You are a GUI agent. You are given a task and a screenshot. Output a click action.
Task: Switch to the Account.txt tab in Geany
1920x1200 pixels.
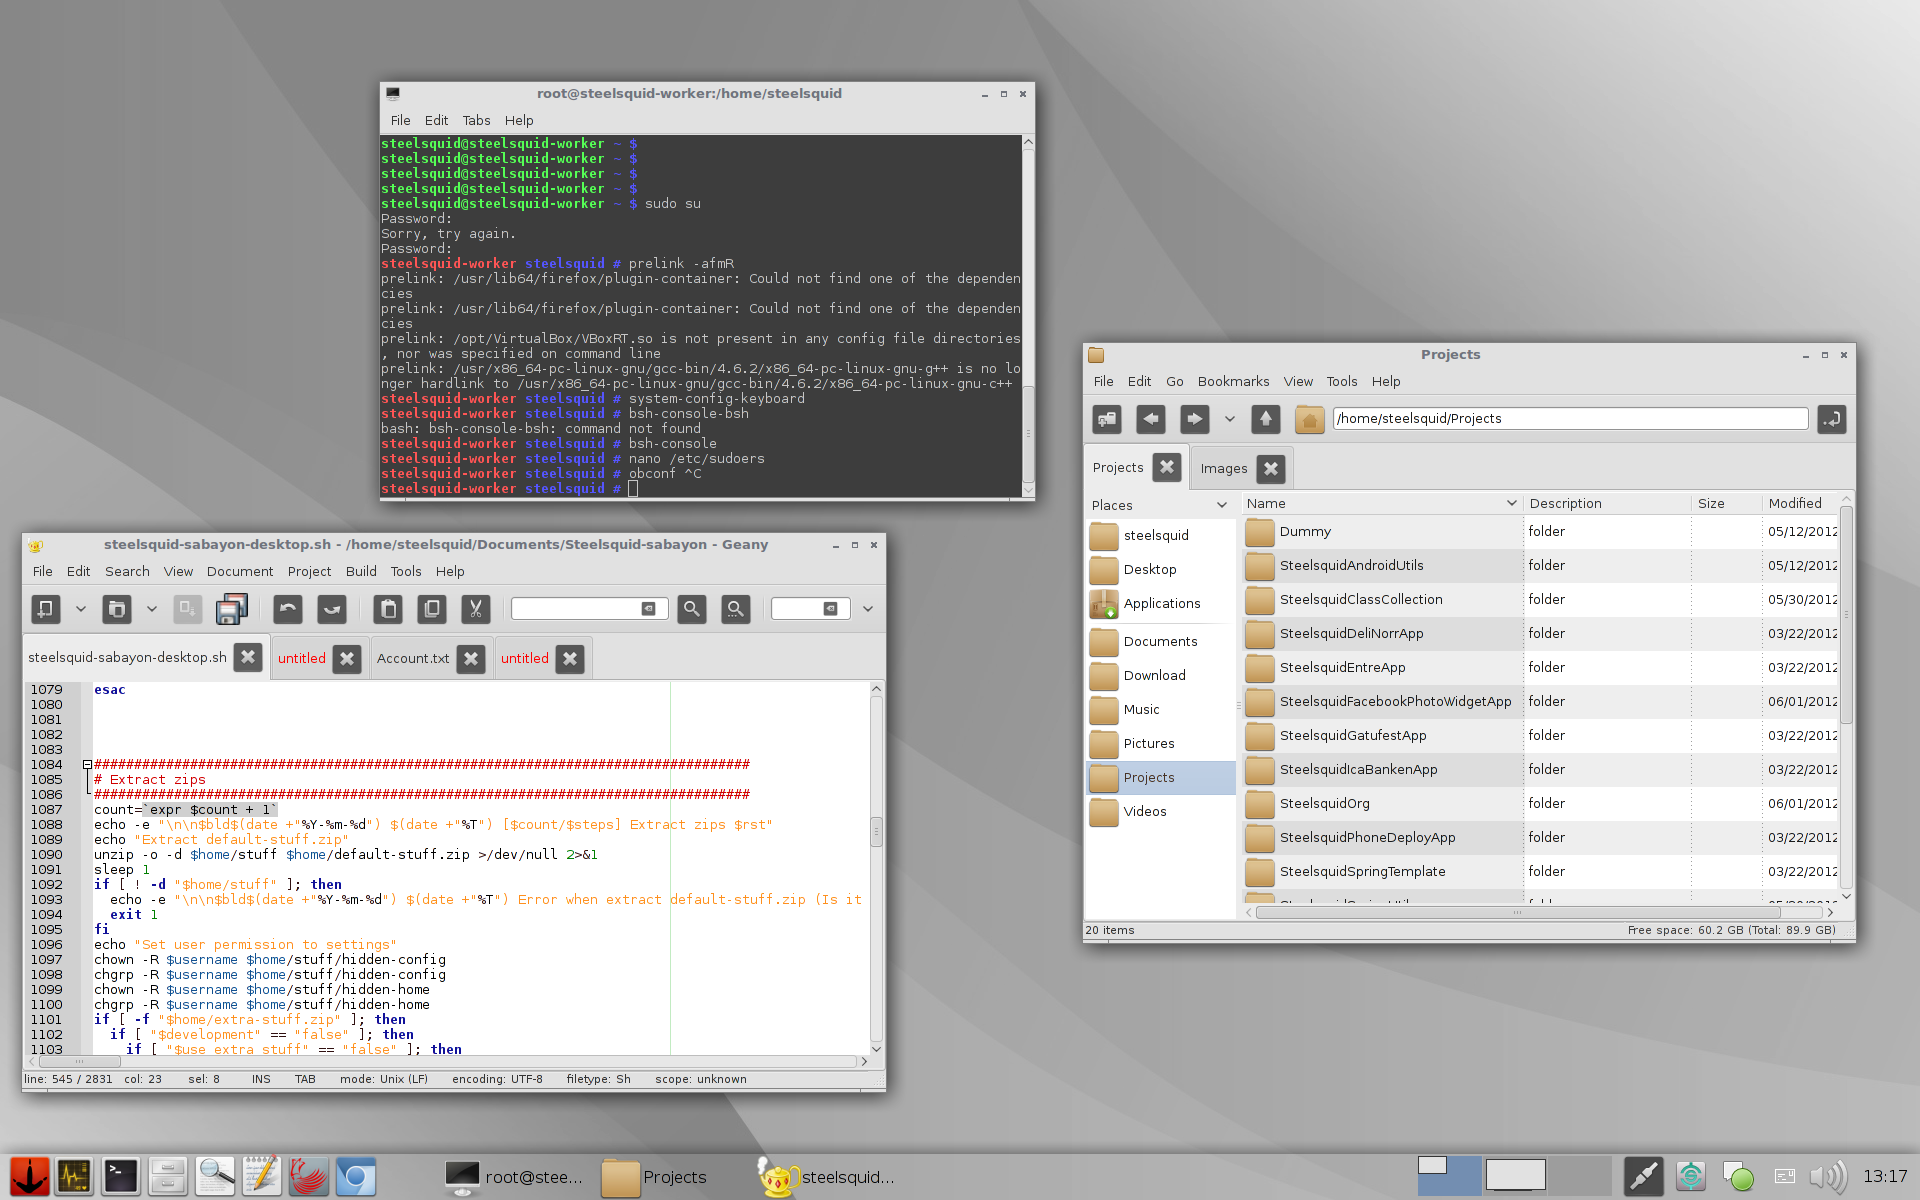pyautogui.click(x=413, y=658)
